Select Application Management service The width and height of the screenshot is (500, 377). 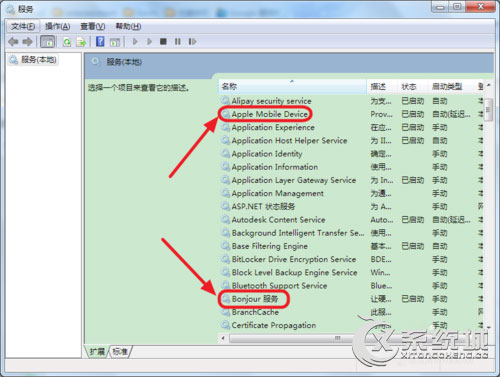(x=352, y=193)
